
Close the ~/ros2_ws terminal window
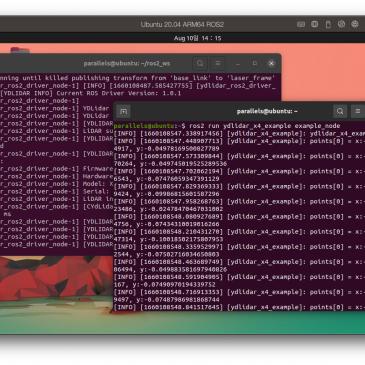[x=271, y=63]
